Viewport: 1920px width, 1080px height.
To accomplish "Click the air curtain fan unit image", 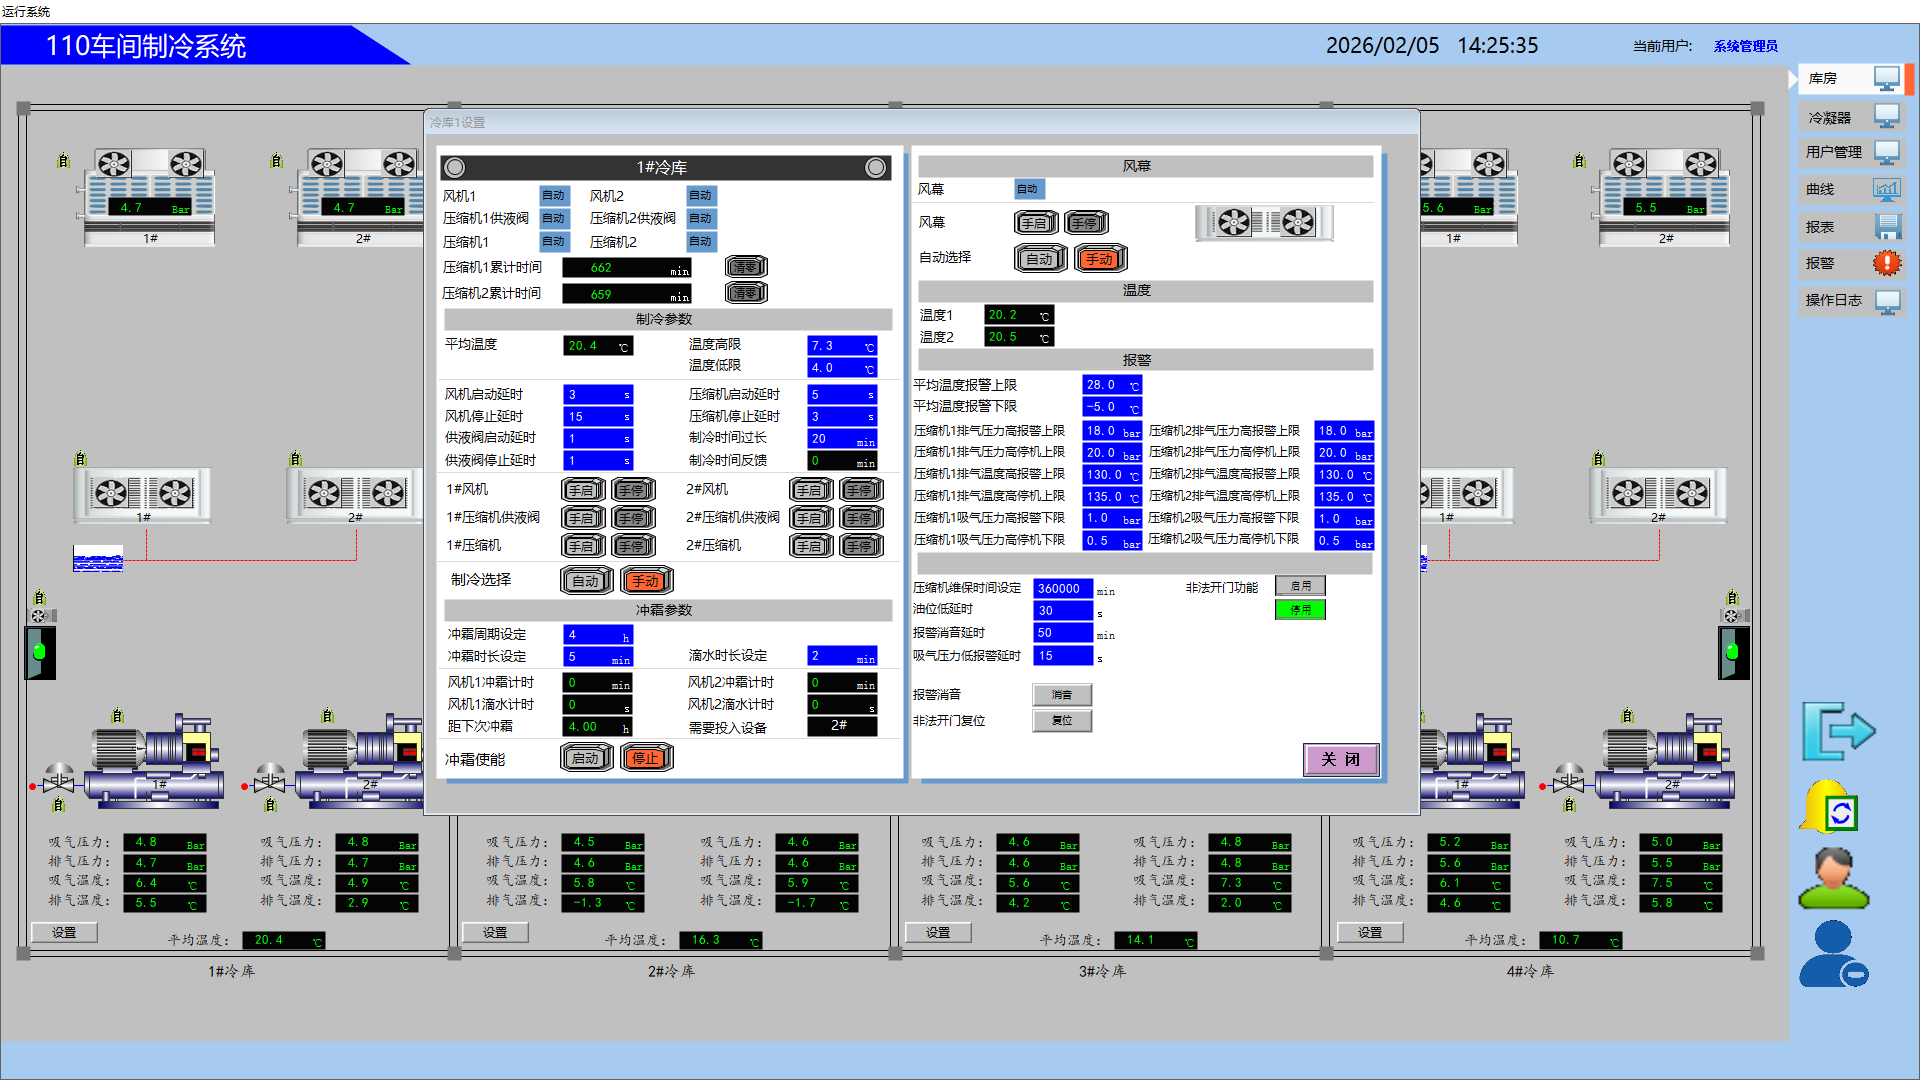I will tap(1264, 222).
